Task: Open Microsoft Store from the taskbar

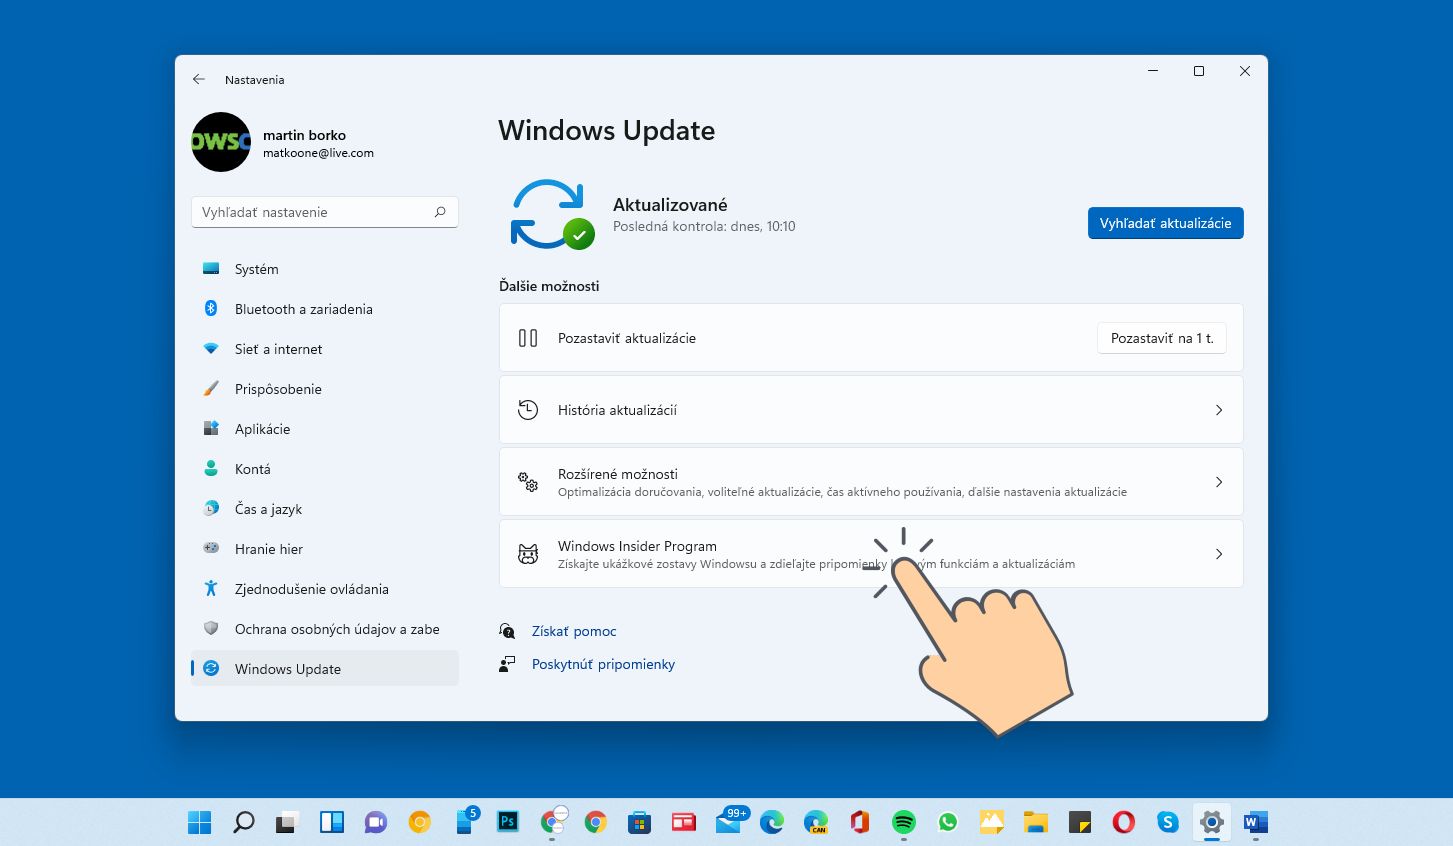Action: 639,822
